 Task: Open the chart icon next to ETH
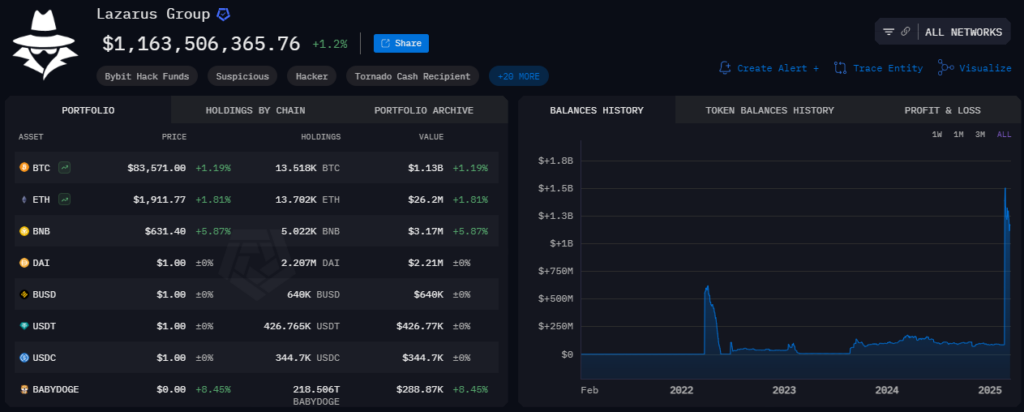pyautogui.click(x=64, y=199)
